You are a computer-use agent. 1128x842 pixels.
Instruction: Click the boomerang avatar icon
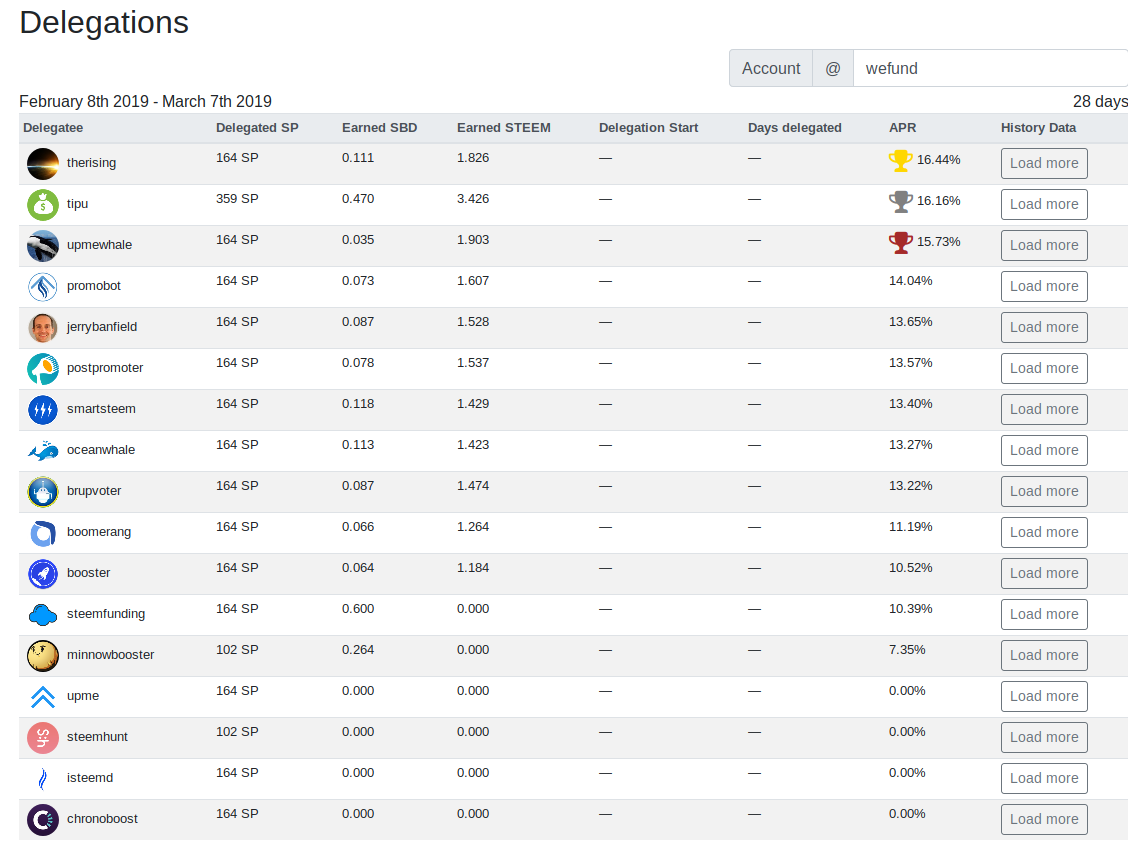(x=42, y=533)
